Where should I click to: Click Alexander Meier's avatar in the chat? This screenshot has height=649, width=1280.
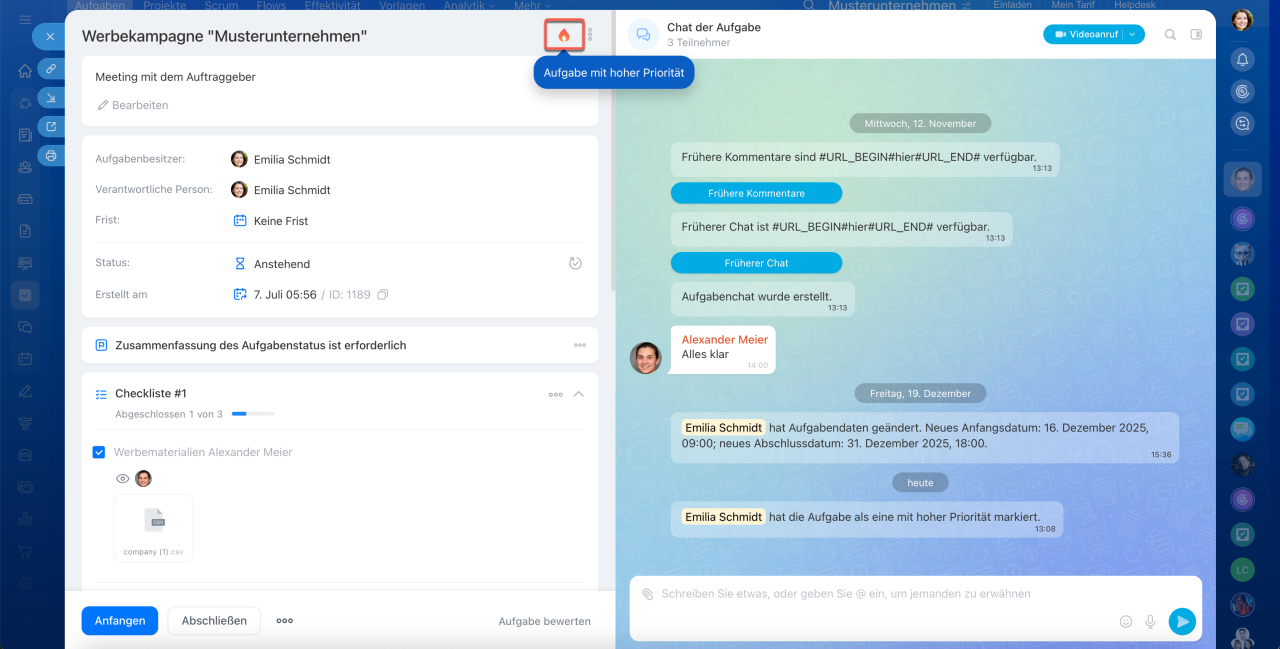(x=646, y=358)
